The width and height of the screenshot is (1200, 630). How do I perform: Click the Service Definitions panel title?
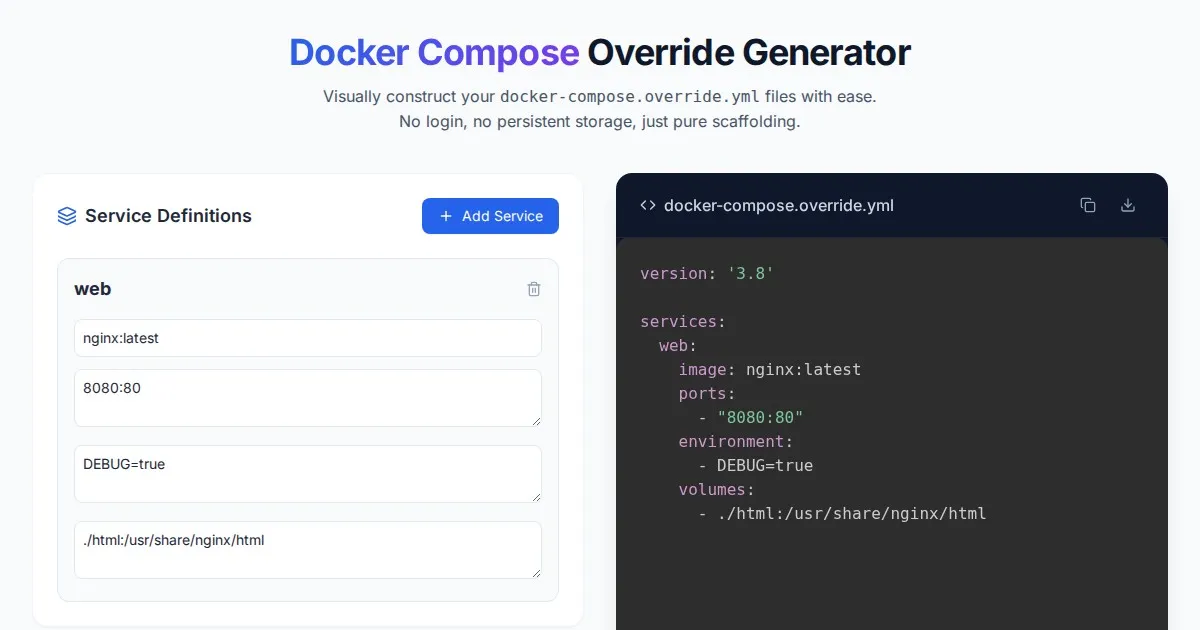[x=168, y=216]
